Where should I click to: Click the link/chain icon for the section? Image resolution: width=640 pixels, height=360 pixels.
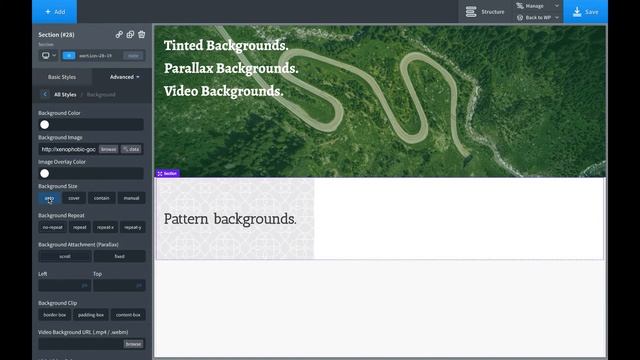pos(119,35)
